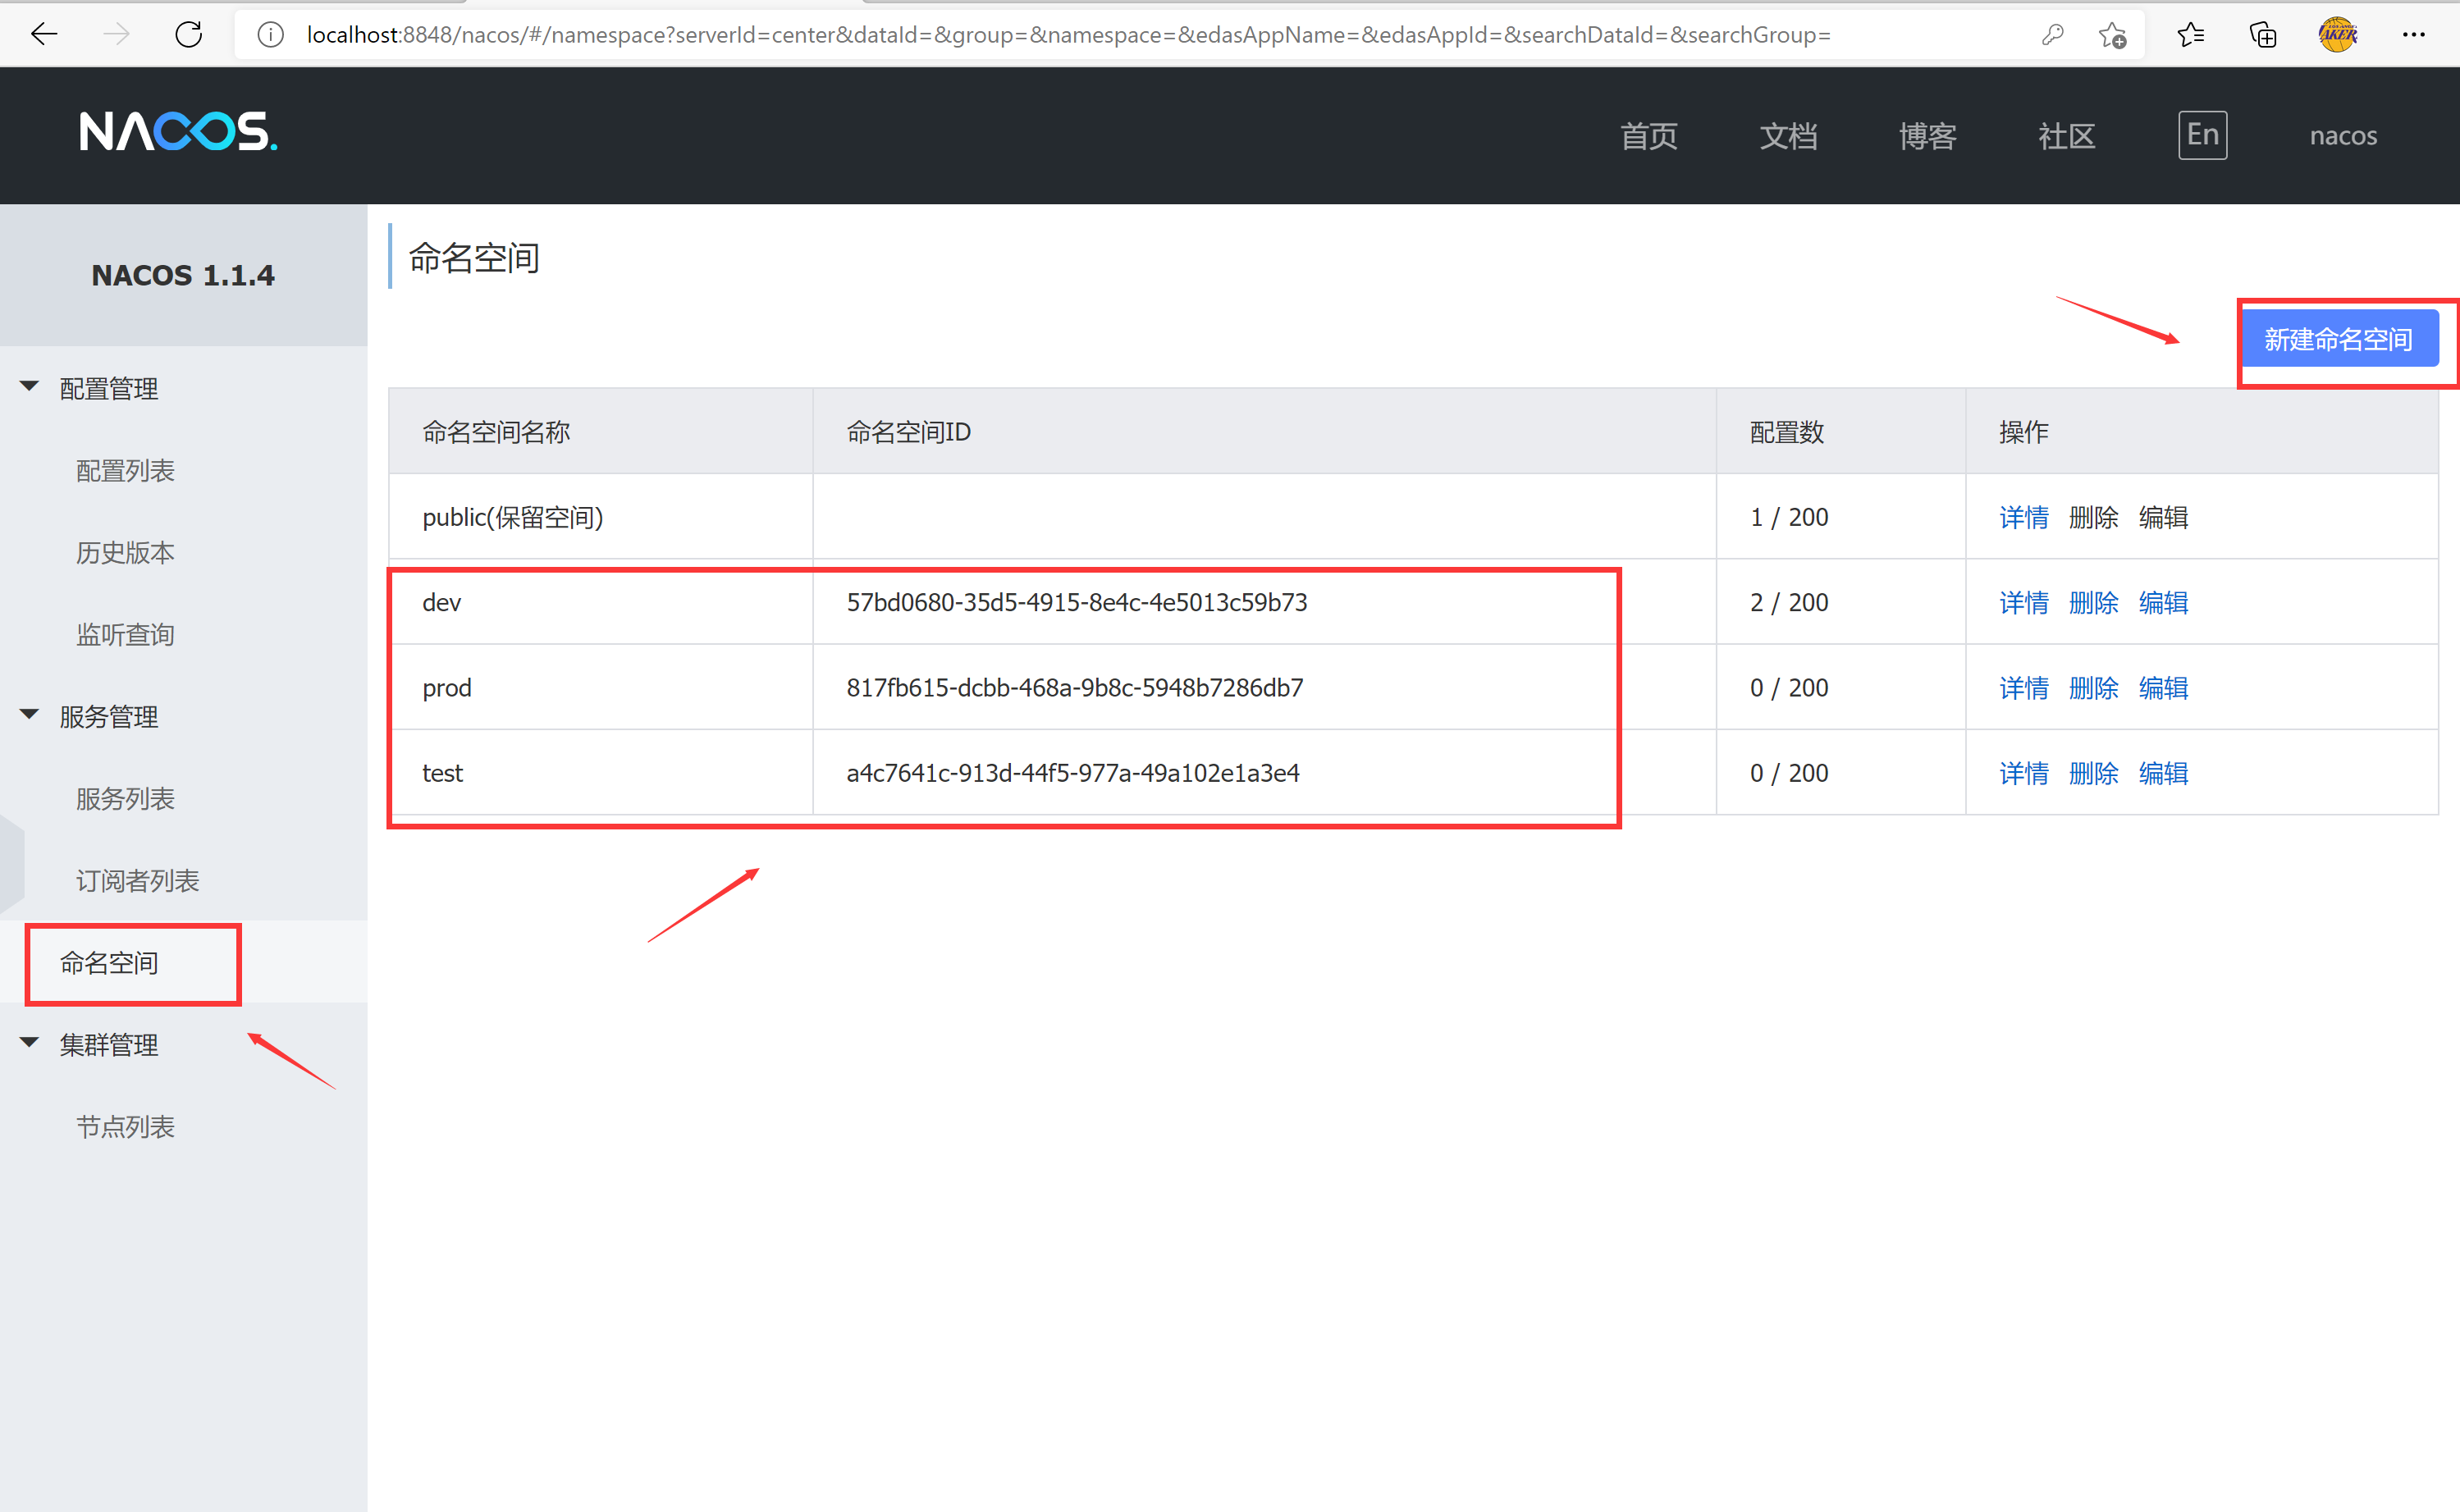2460x1512 pixels.
Task: Edit the test namespace via 编辑
Action: 2163,772
